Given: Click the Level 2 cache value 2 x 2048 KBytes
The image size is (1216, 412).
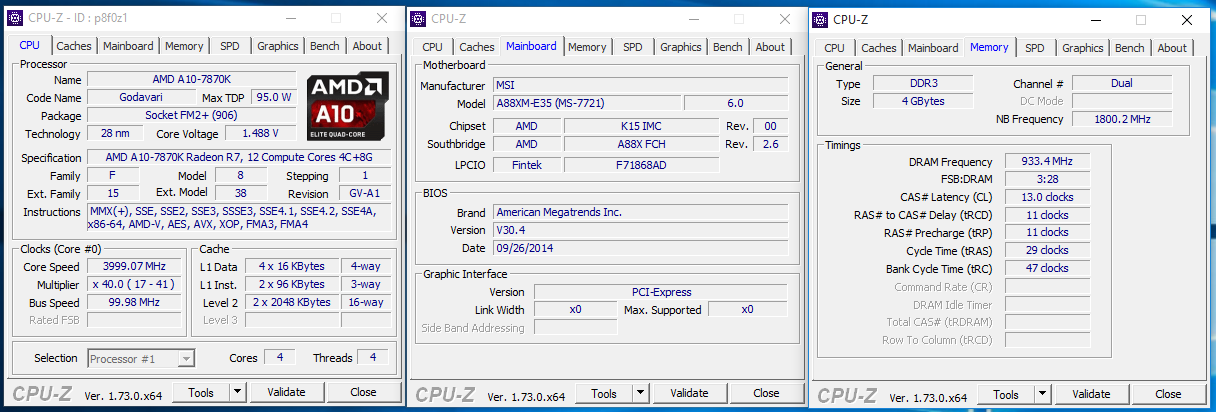Looking at the screenshot, I should pos(294,303).
